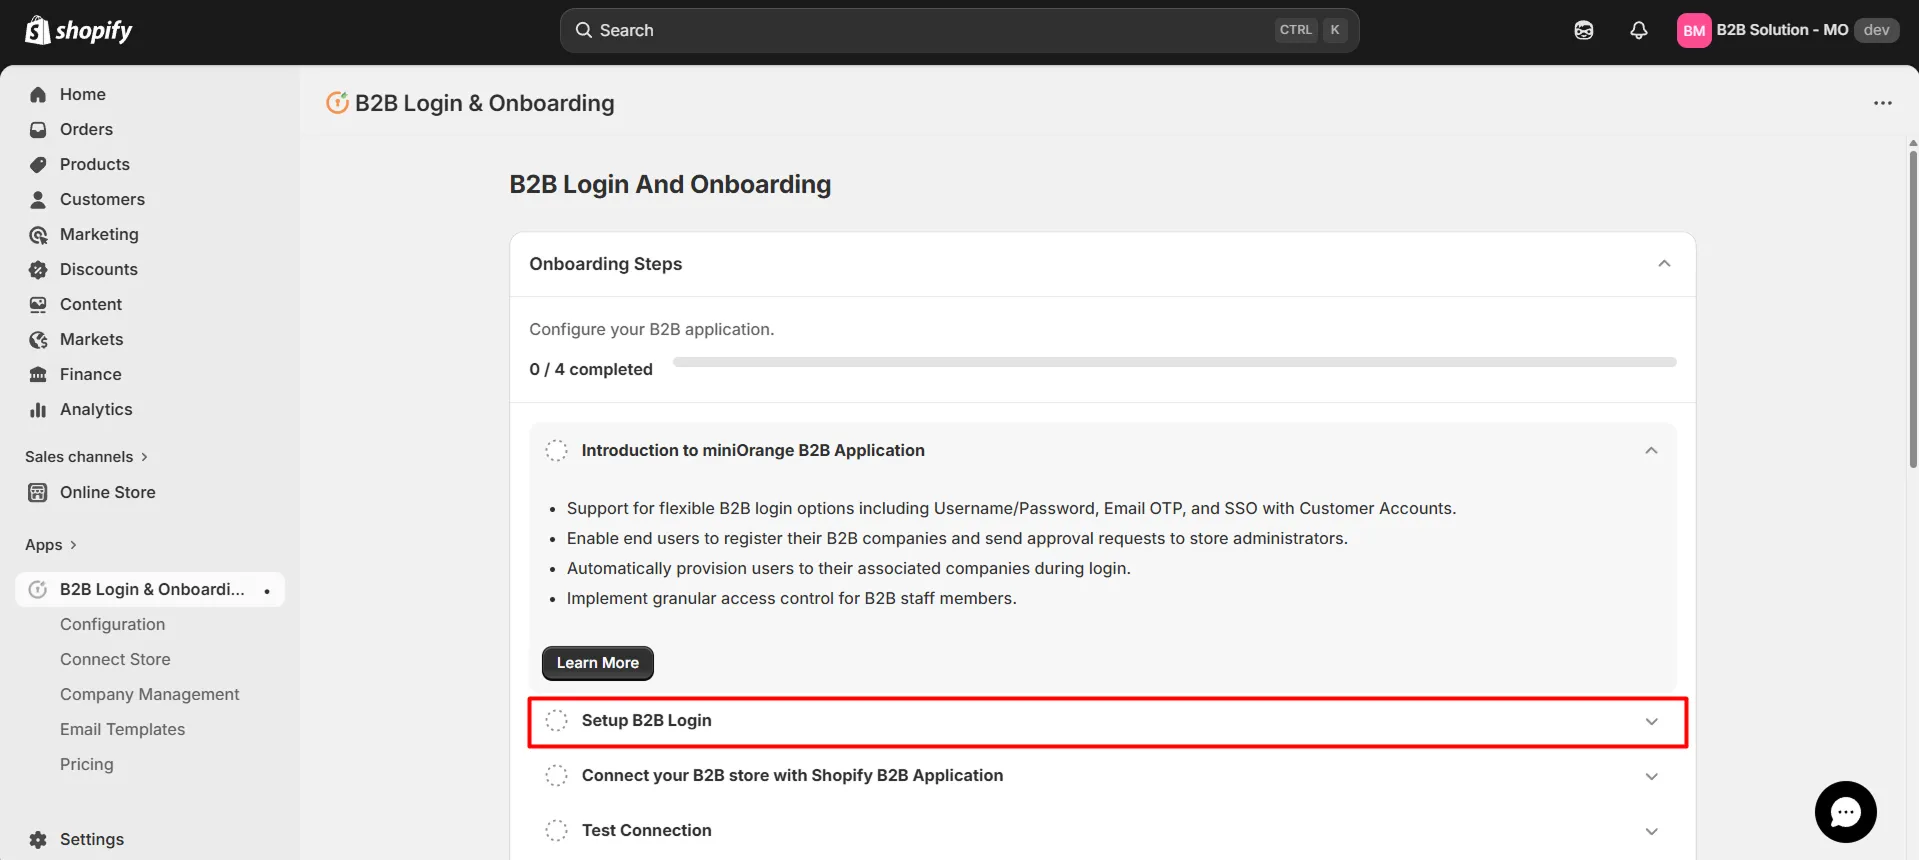The width and height of the screenshot is (1919, 860).
Task: Collapse the Onboarding Steps card
Action: [1664, 264]
